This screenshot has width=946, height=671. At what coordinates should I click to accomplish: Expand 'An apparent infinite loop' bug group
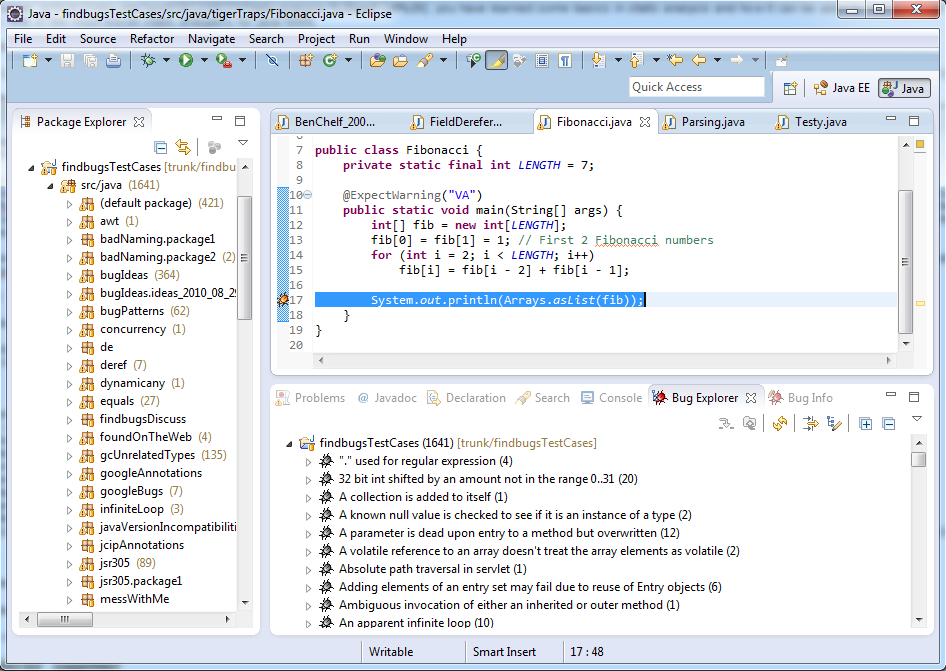[309, 623]
